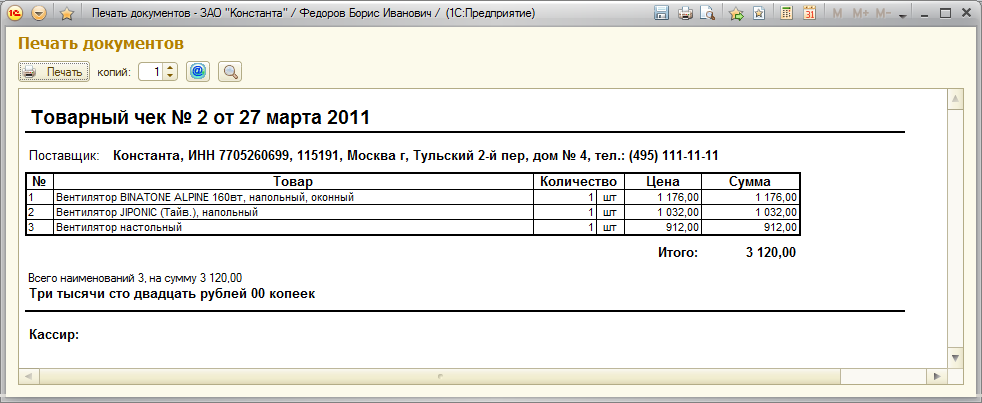Click the magnifier preview icon in toolbar
Image resolution: width=982 pixels, height=403 pixels.
[x=230, y=72]
